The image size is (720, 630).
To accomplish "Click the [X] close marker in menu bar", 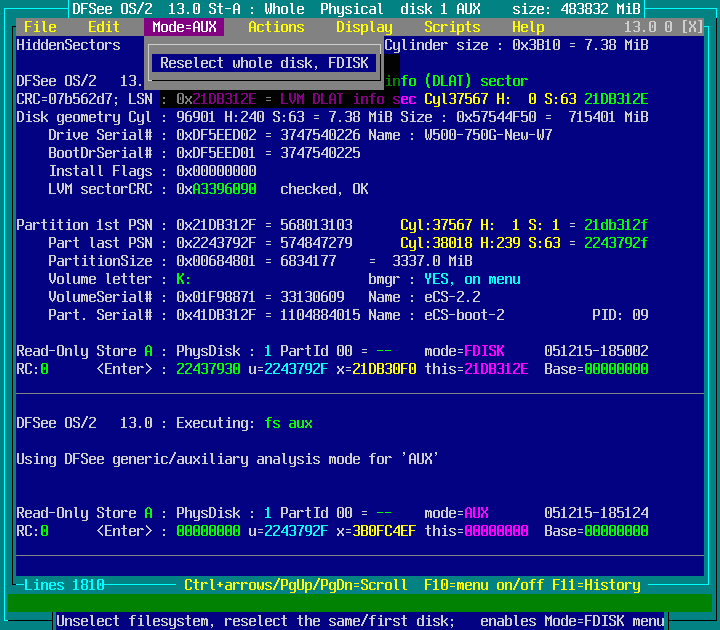I will click(x=691, y=27).
